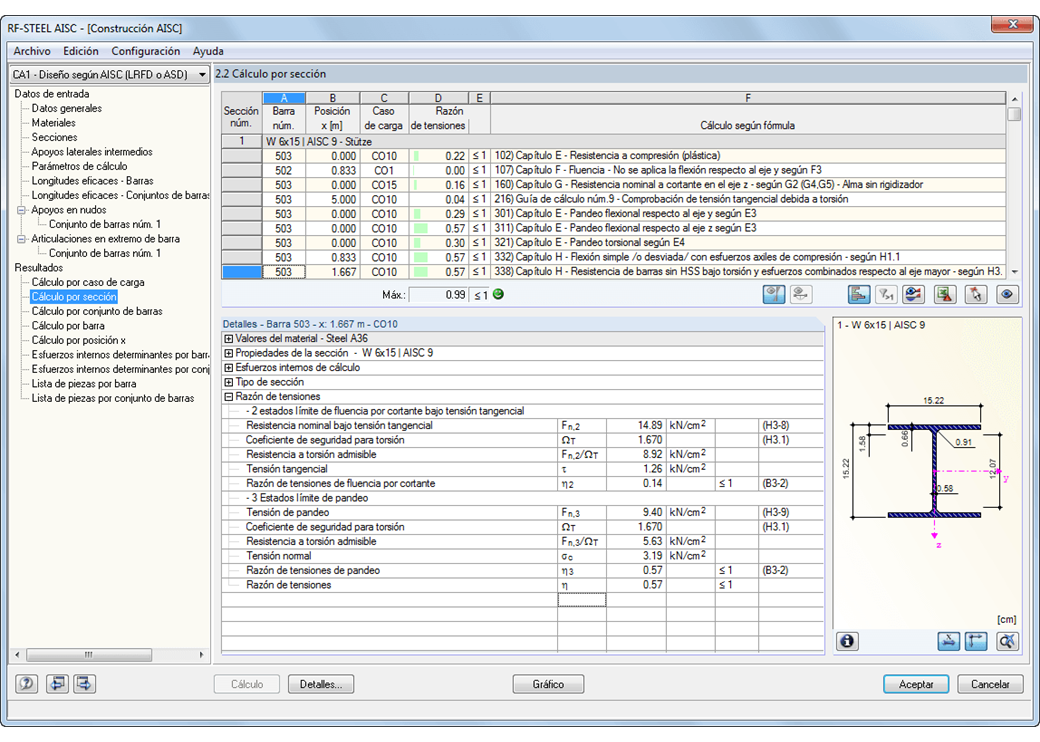Viewport: 1040px width, 742px height.
Task: Click the view mode eye icon
Action: click(x=1007, y=294)
